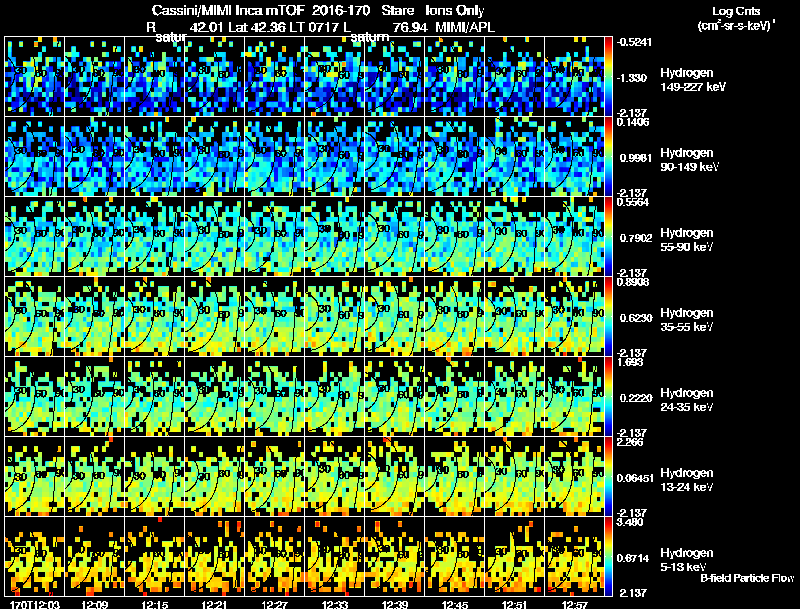Click the 12:27 time label

tap(274, 605)
